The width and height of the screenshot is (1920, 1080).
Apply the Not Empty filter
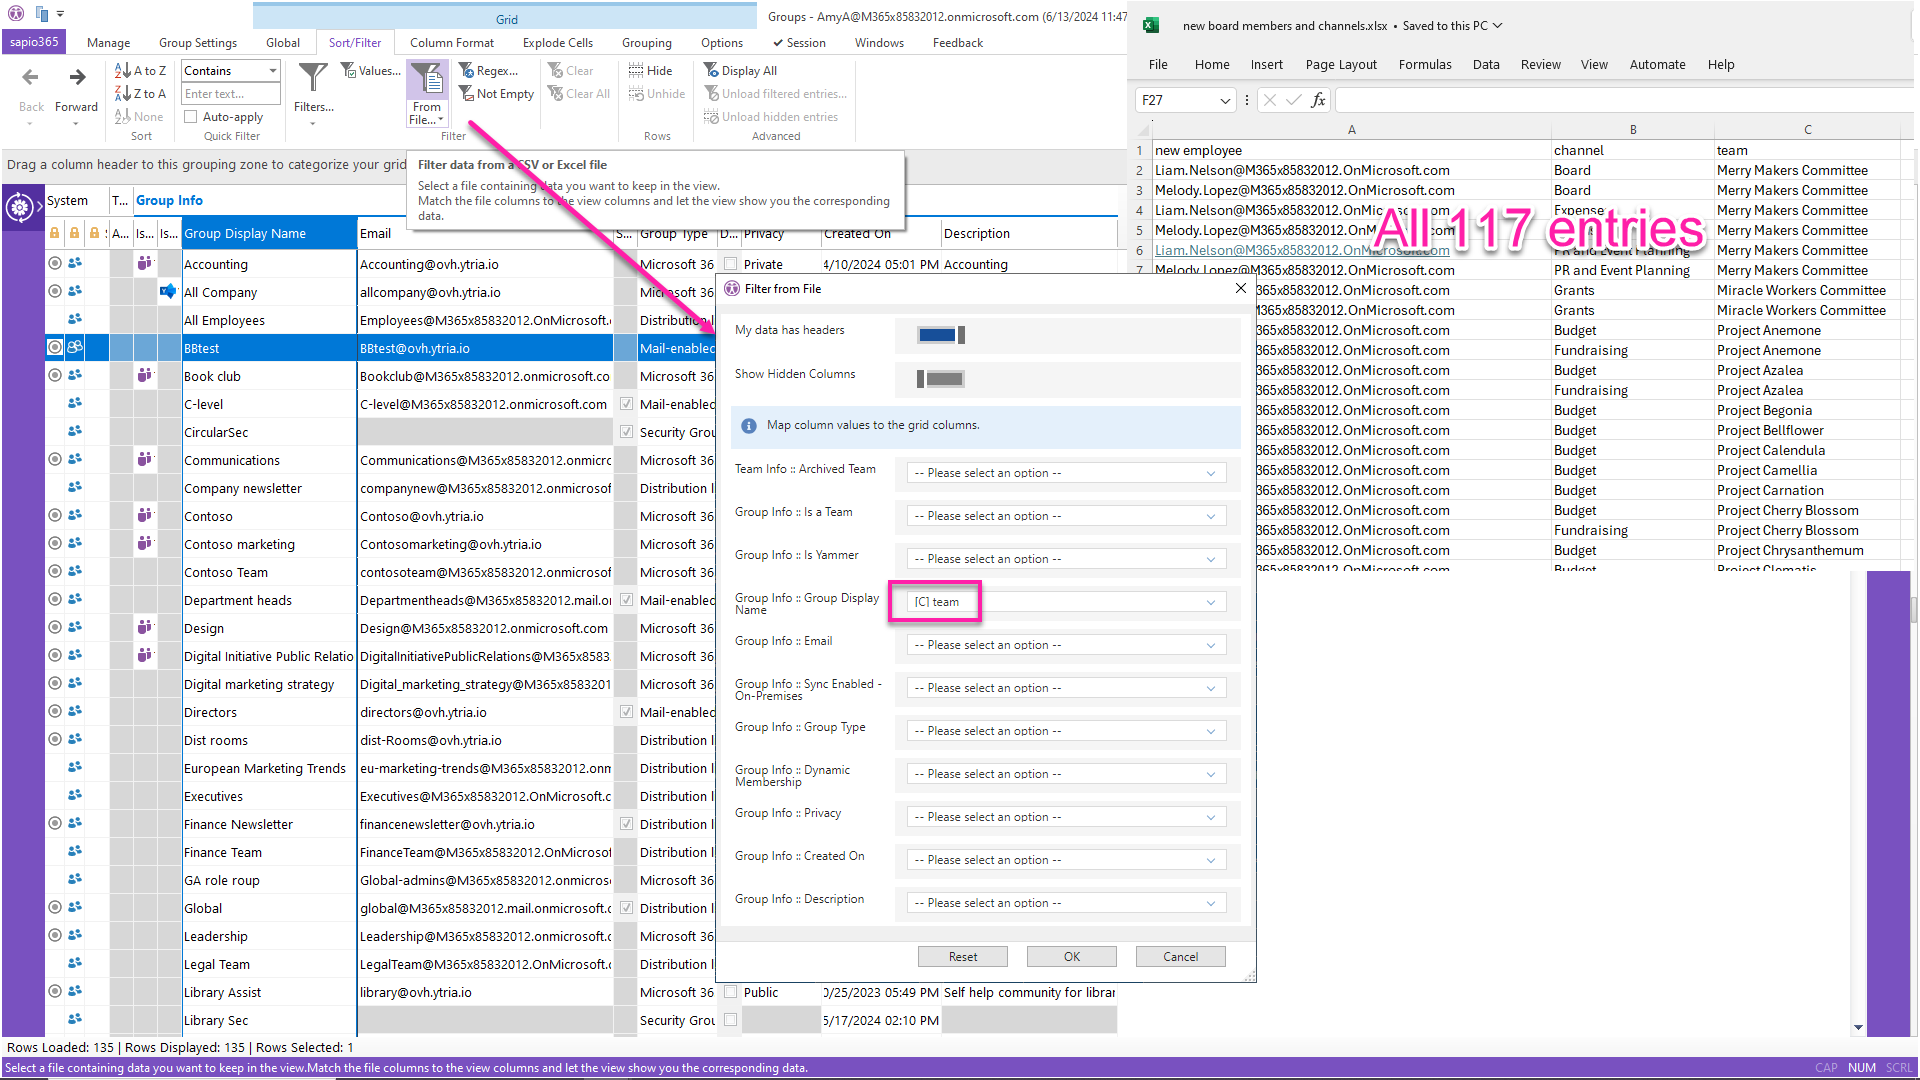(496, 94)
